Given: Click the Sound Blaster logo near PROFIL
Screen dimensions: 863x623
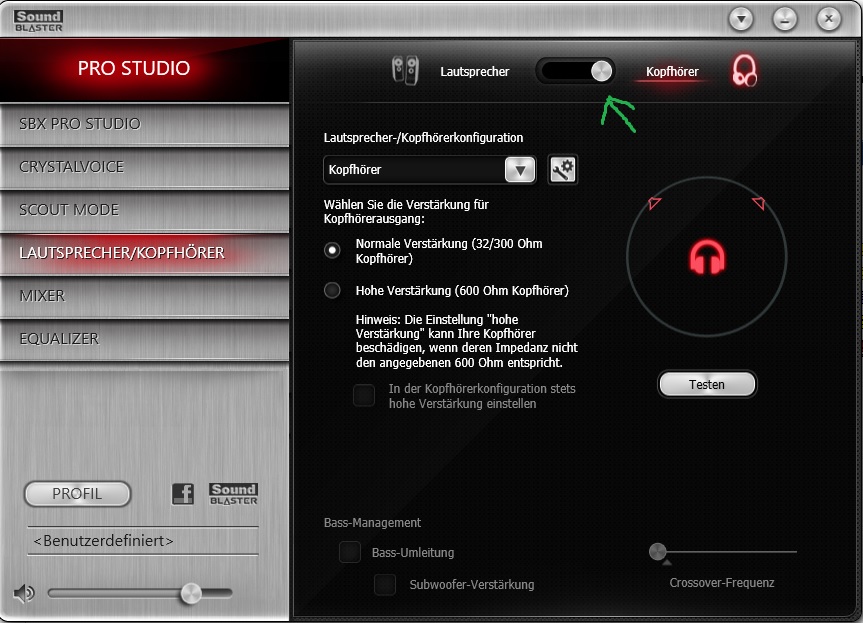Looking at the screenshot, I should pyautogui.click(x=233, y=494).
